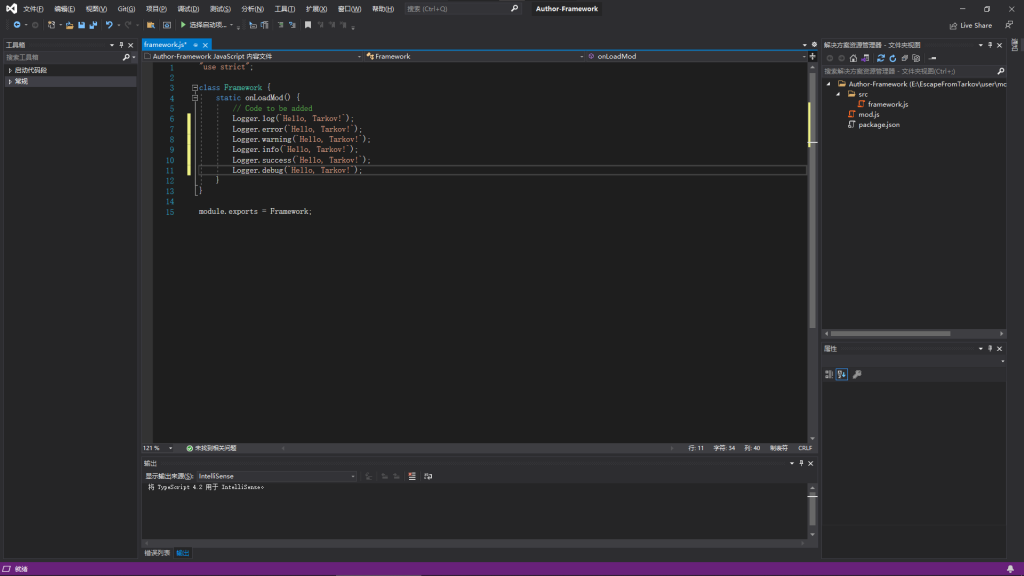Toggle the bookmark icon in toolbar

click(x=308, y=25)
